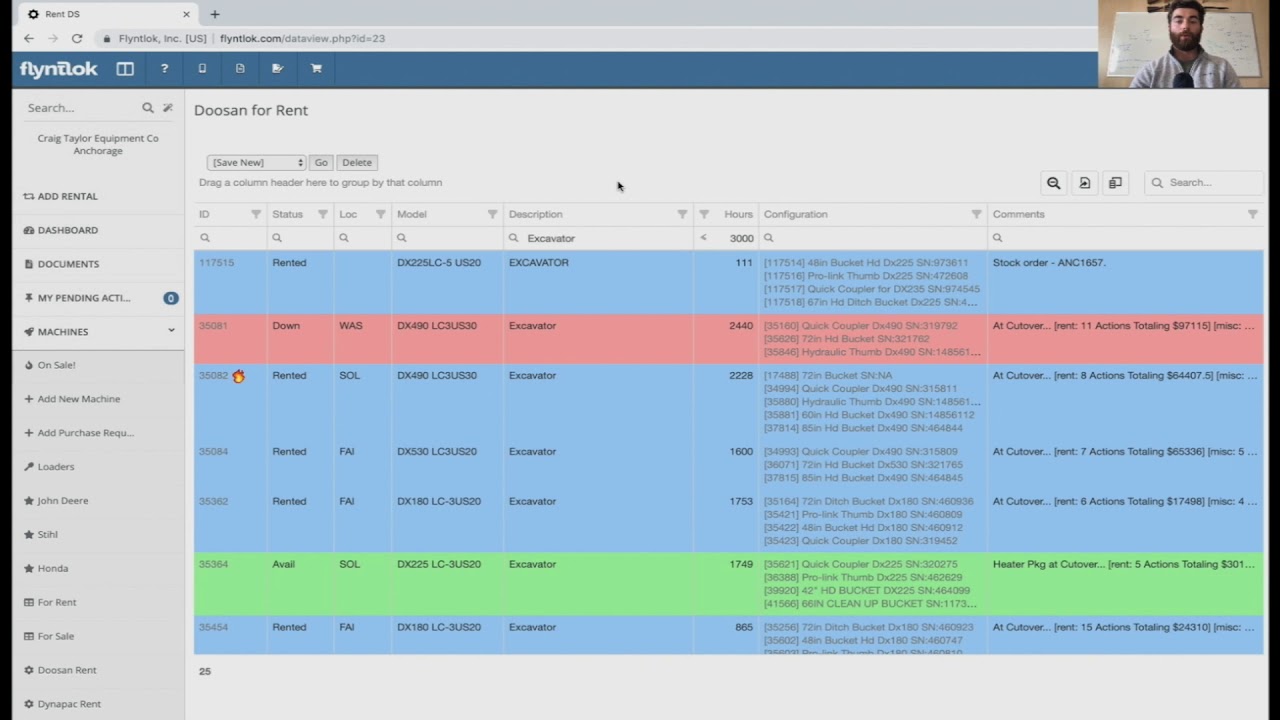Open the help icon in the top toolbar

click(x=164, y=68)
